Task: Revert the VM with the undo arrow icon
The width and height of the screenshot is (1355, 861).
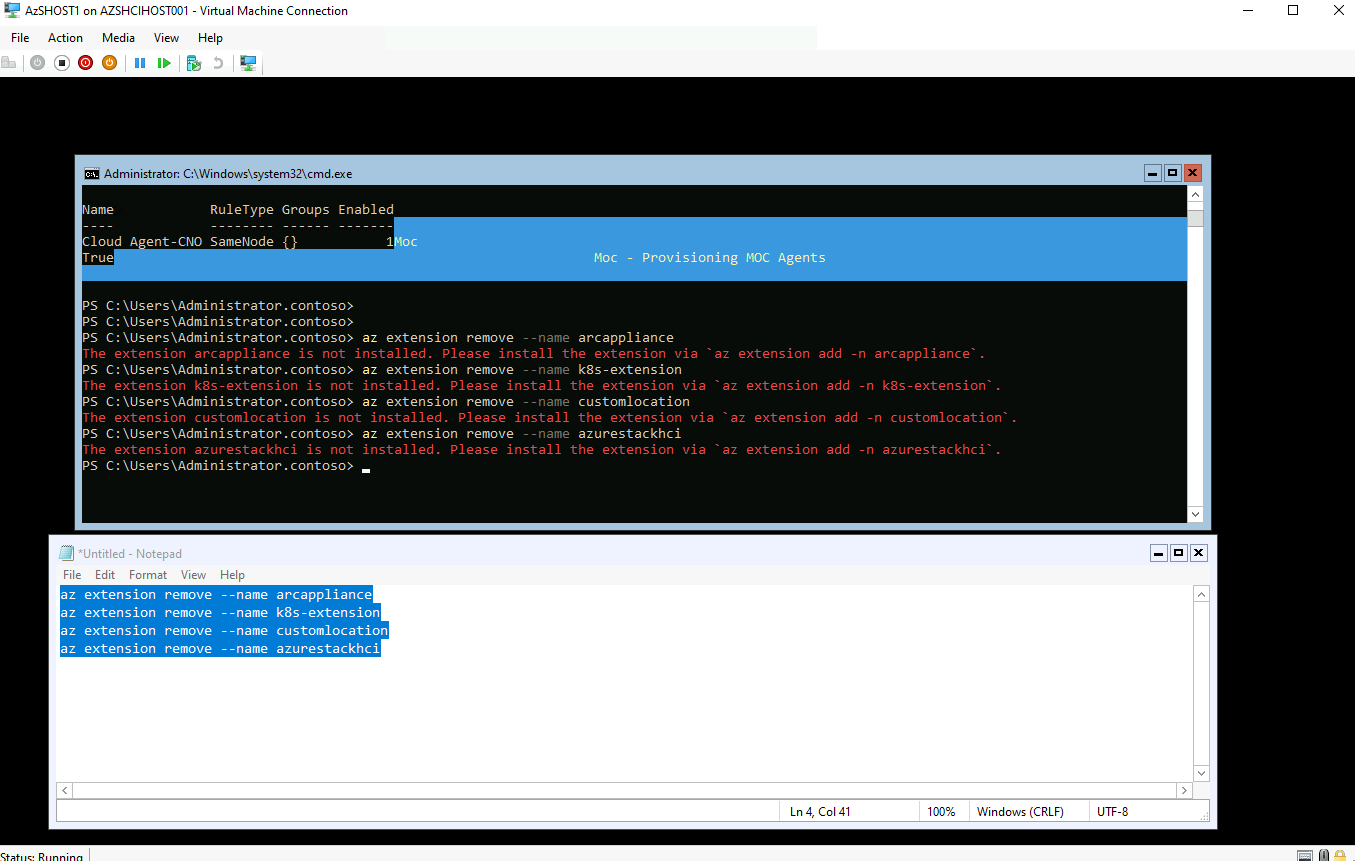Action: click(x=218, y=63)
